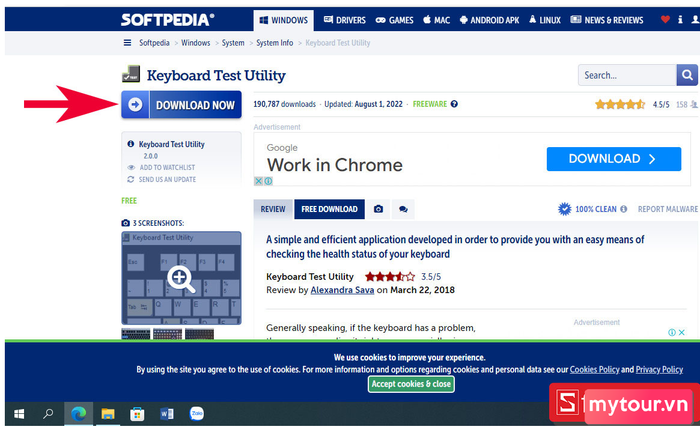The width and height of the screenshot is (700, 433).
Task: Open the LINUX section
Action: coord(545,20)
